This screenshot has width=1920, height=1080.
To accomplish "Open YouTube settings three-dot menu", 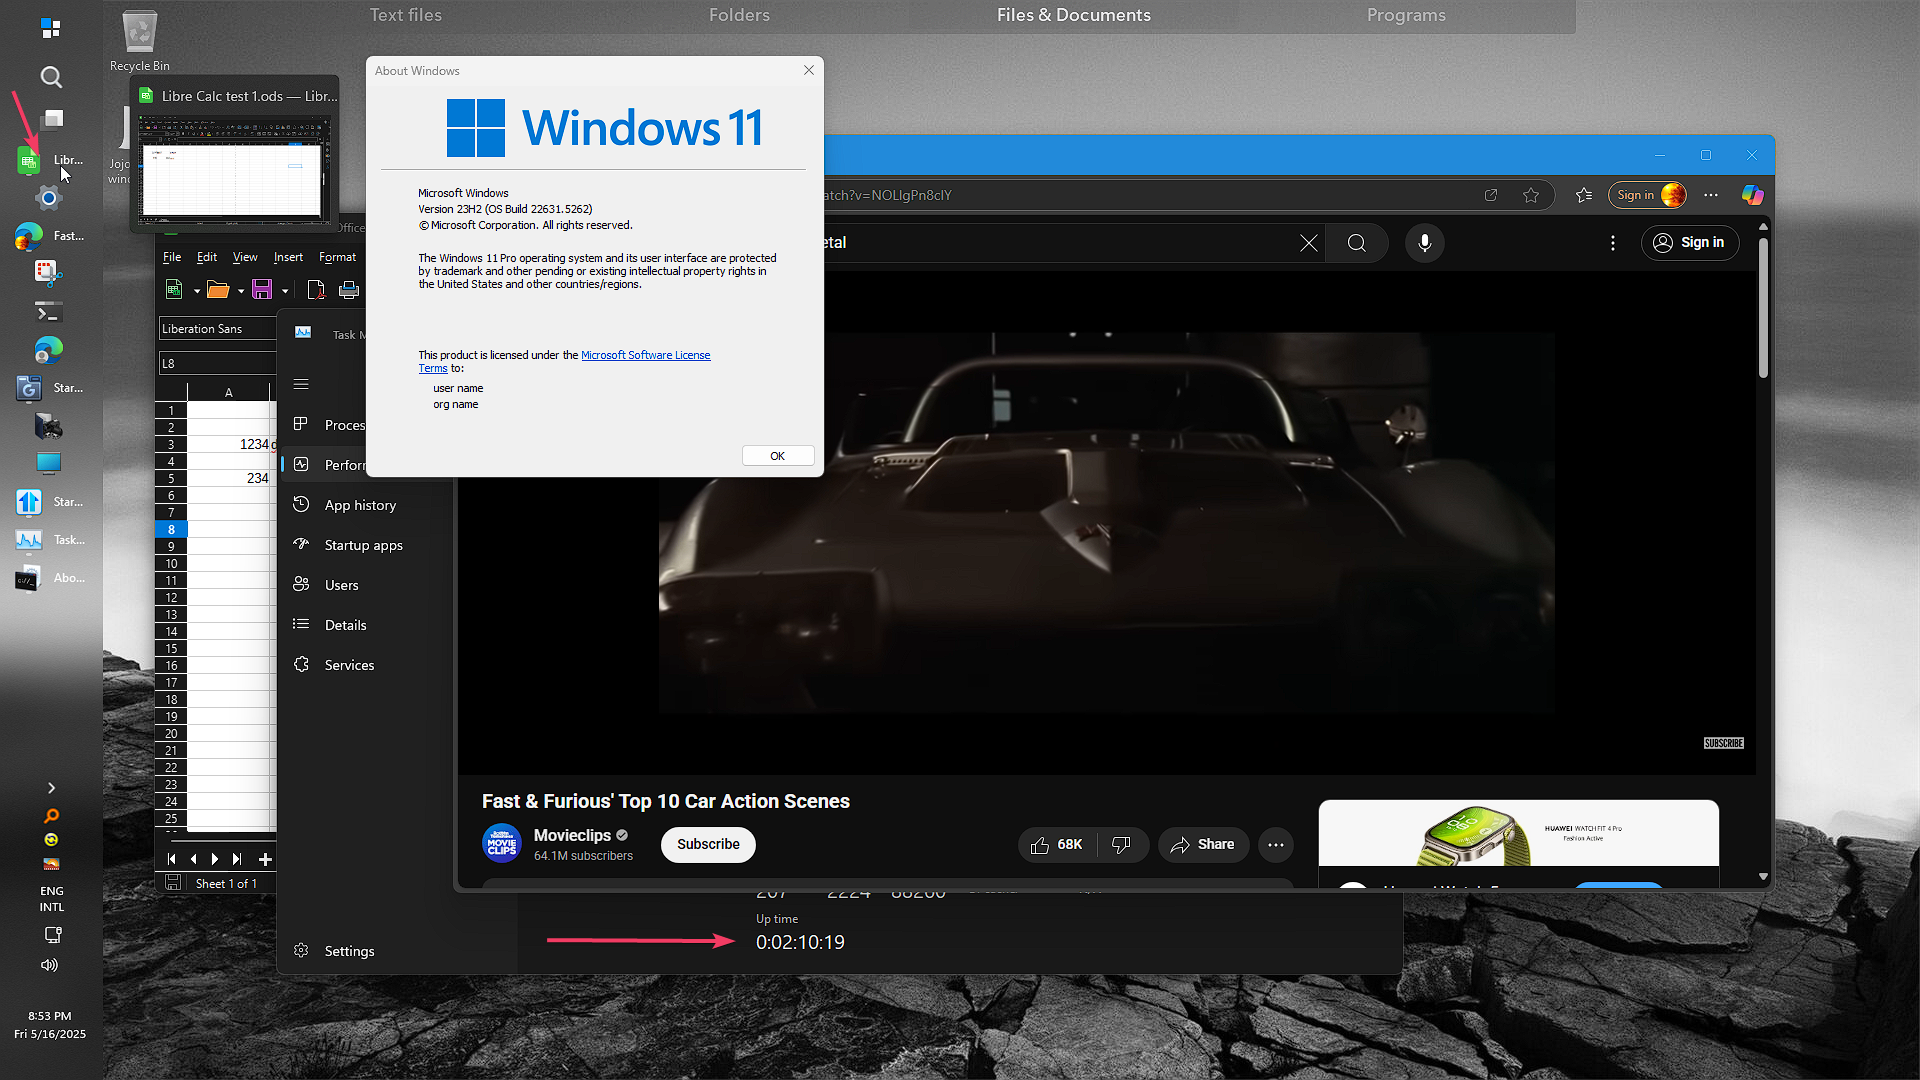I will [1613, 243].
